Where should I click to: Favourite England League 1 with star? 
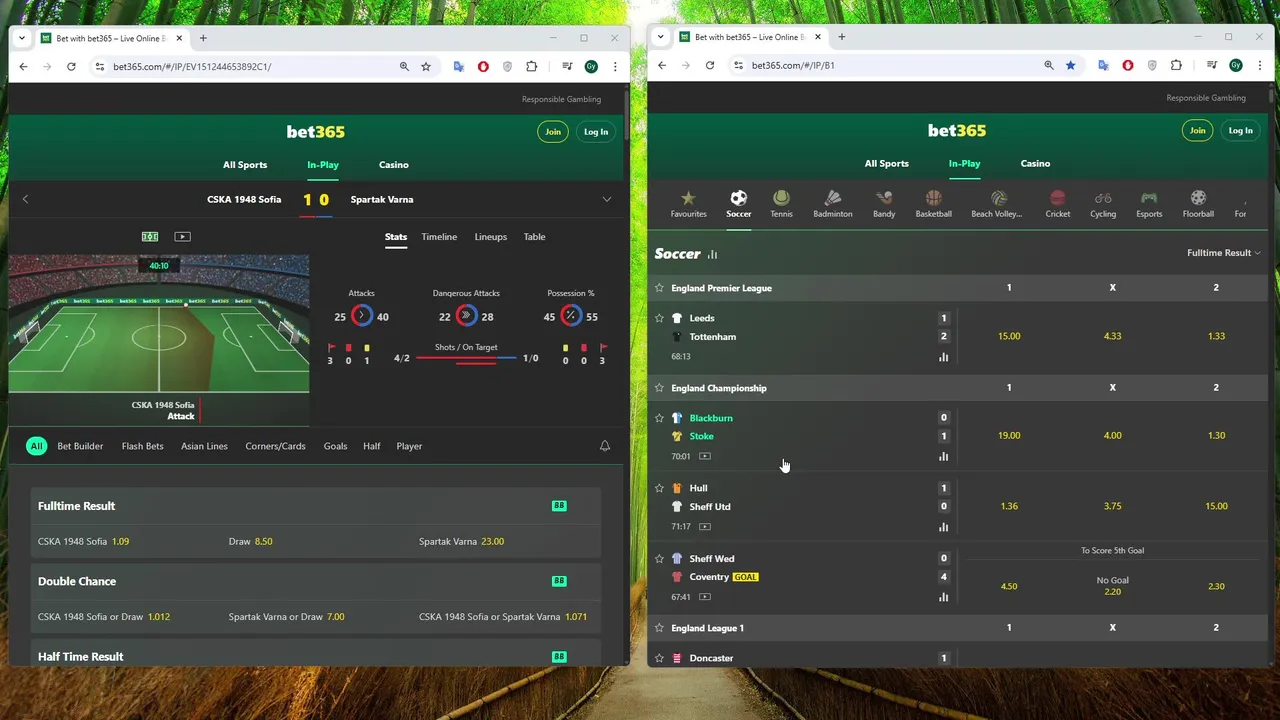659,628
